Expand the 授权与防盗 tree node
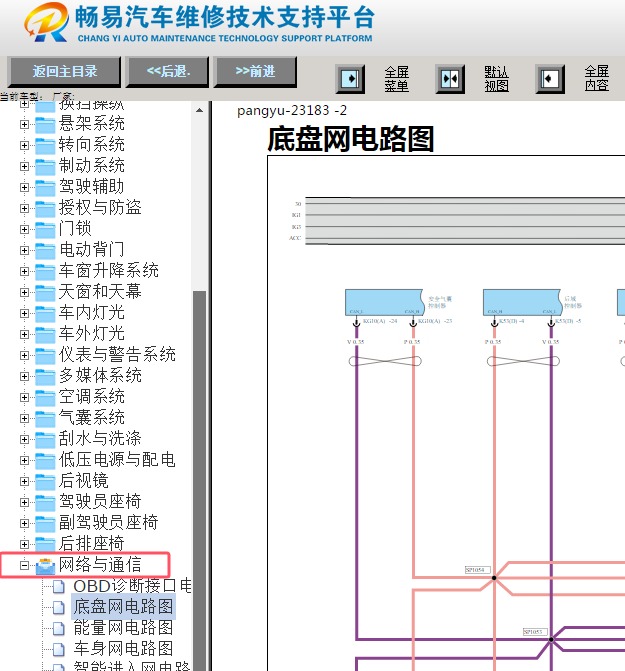 24,208
